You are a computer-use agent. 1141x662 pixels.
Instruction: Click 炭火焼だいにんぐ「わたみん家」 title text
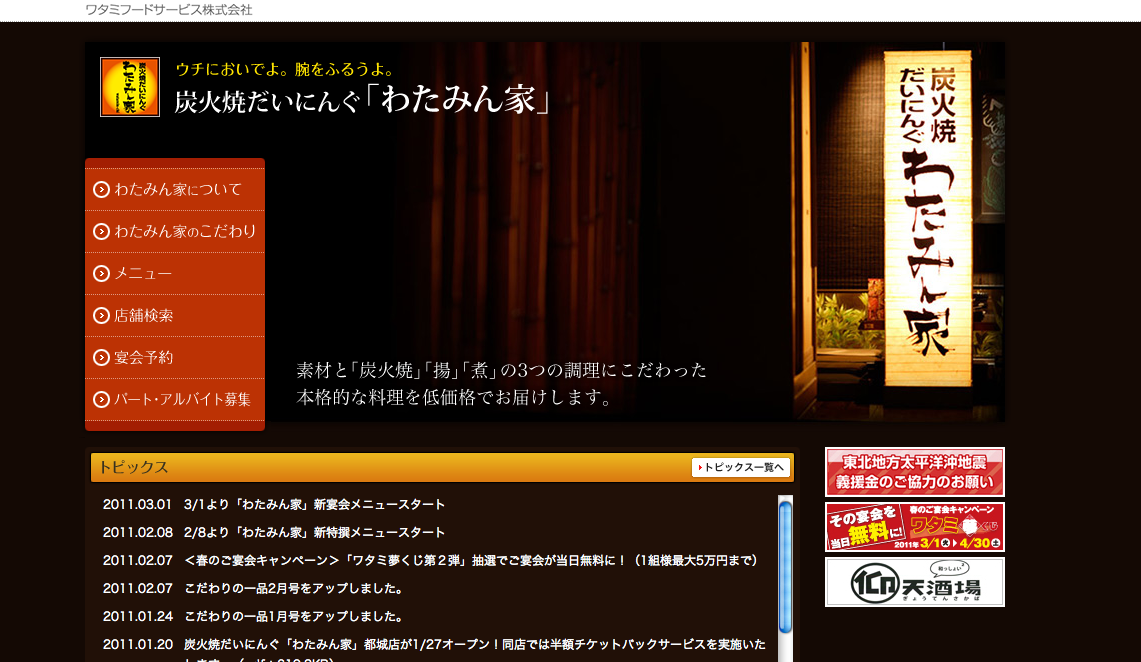click(x=362, y=100)
